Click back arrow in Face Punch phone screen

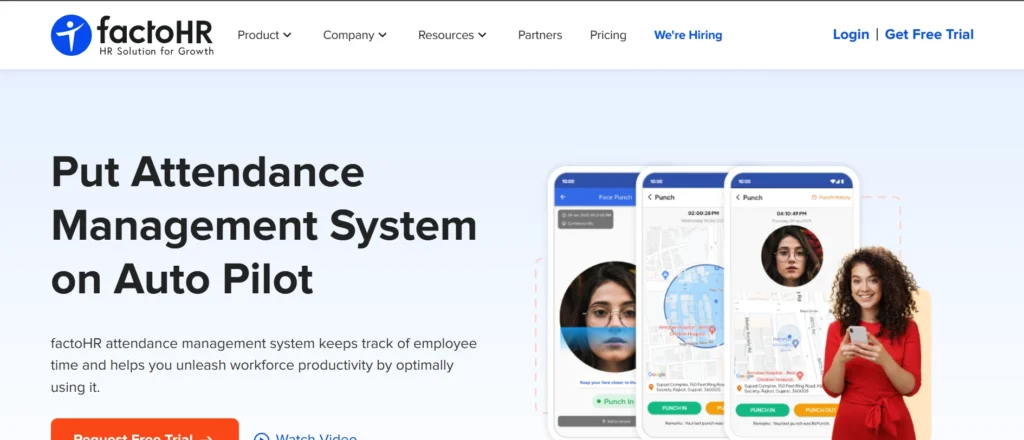click(x=563, y=197)
